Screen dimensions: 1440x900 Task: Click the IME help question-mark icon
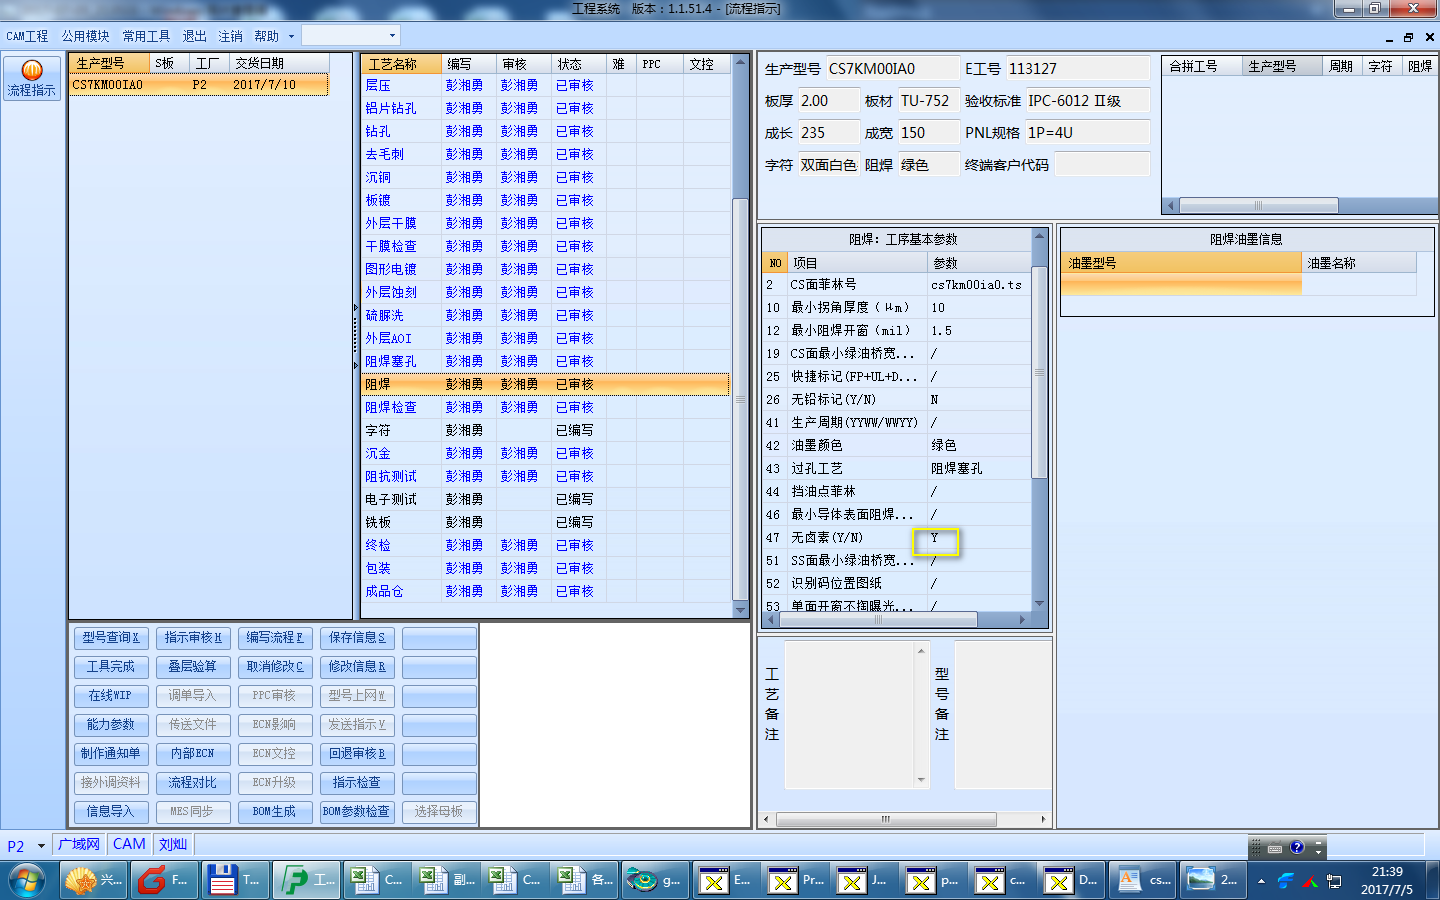[x=1297, y=847]
